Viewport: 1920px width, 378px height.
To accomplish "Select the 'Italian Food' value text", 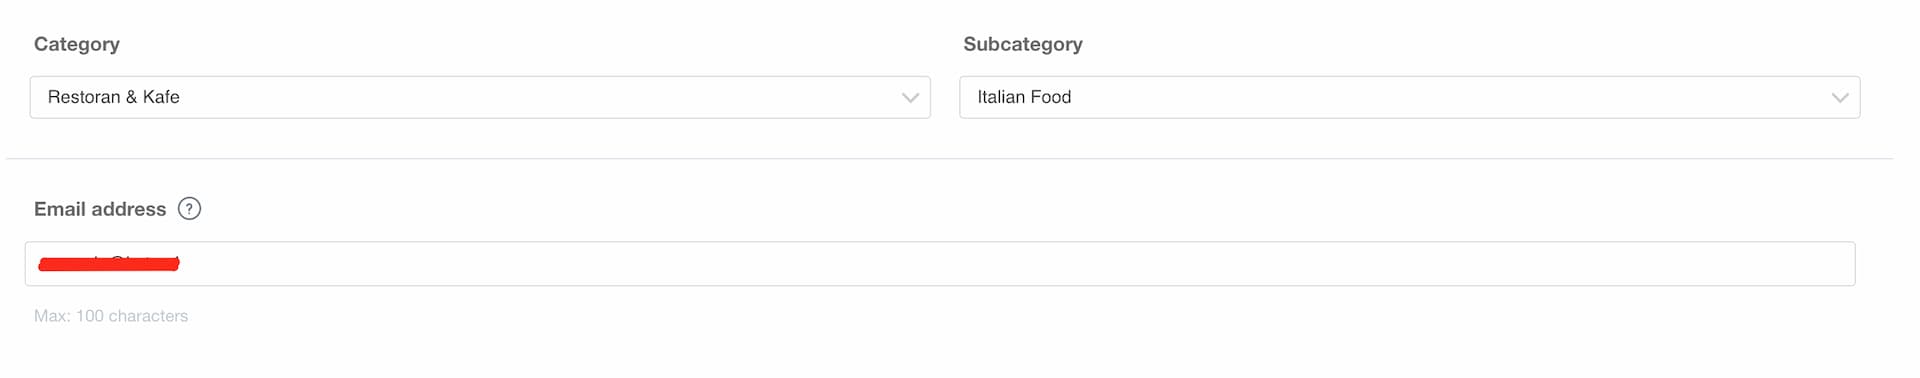I will [x=1024, y=97].
